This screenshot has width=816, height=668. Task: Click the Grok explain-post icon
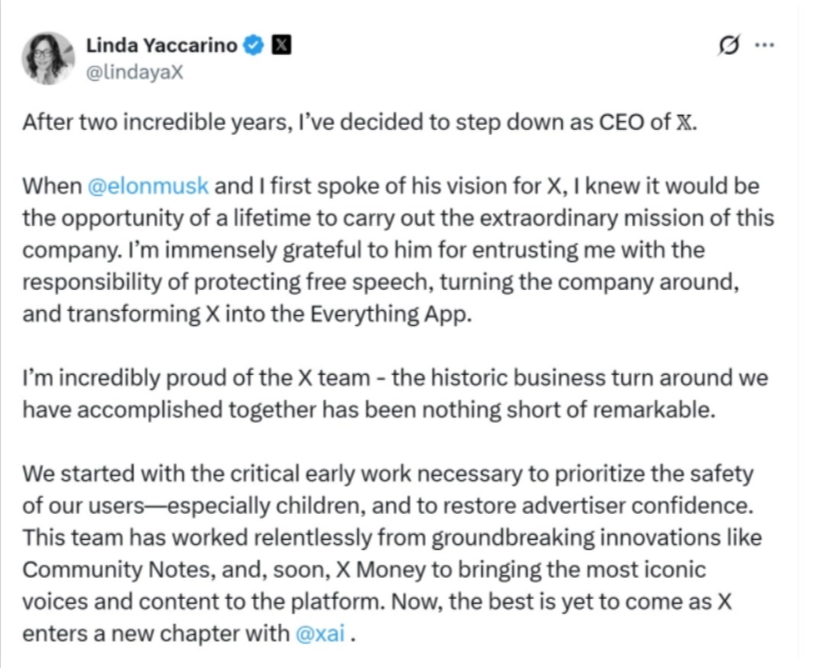pos(729,45)
